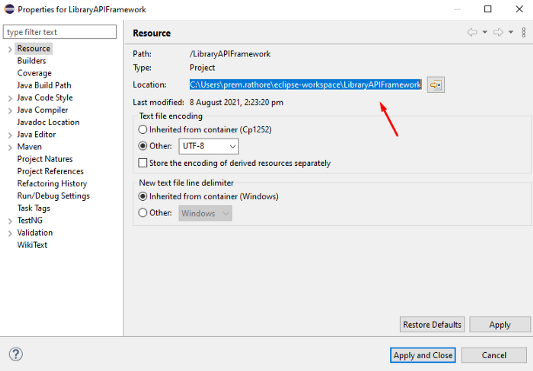Expand the Java Code Style tree node

10,98
